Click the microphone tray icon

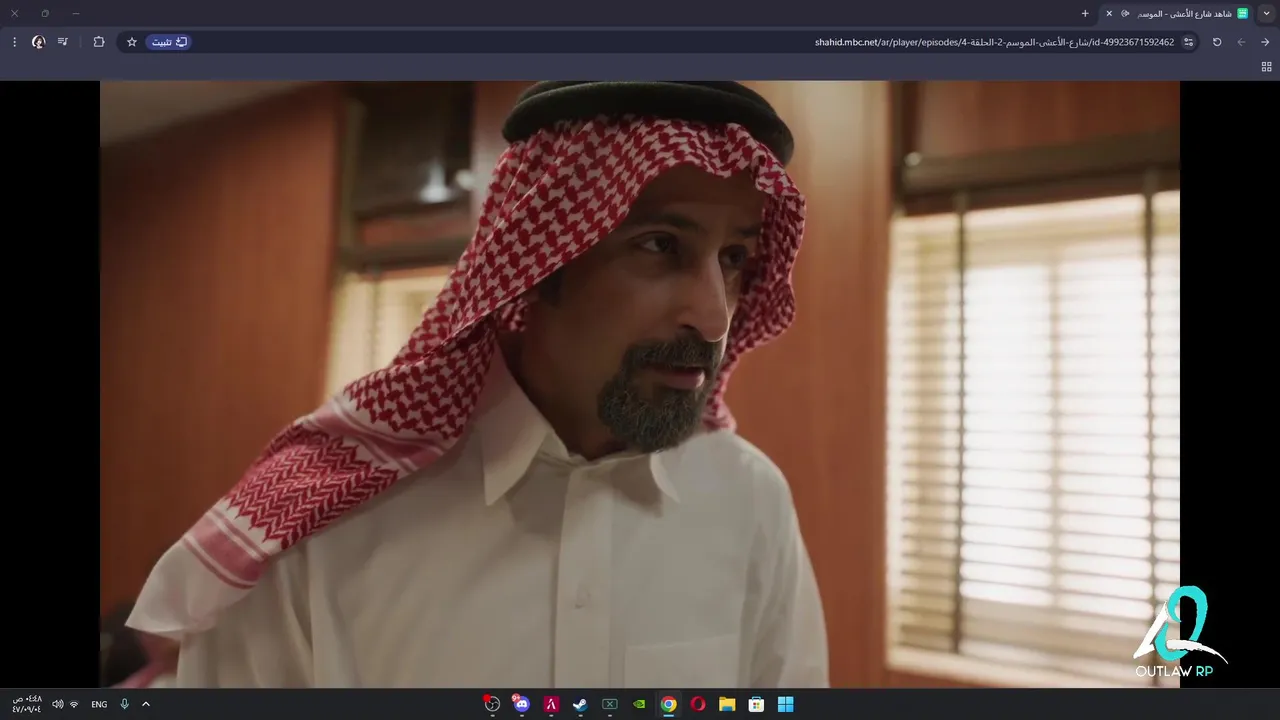click(x=125, y=704)
